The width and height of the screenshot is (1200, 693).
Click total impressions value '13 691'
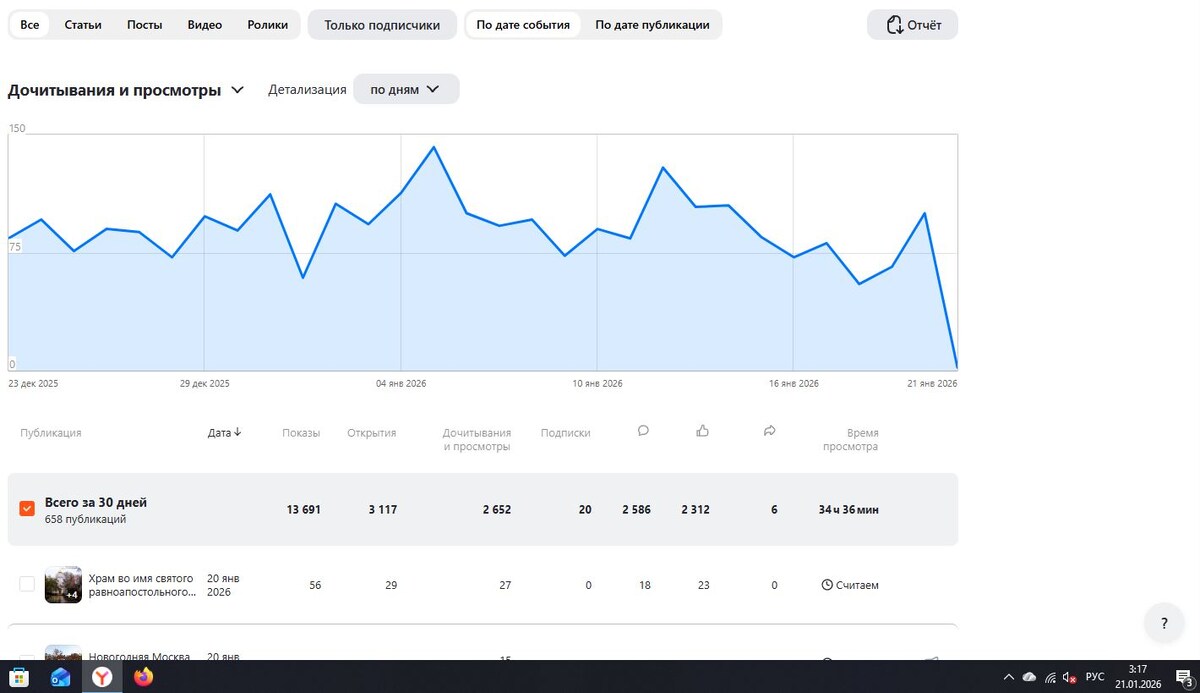tap(303, 510)
